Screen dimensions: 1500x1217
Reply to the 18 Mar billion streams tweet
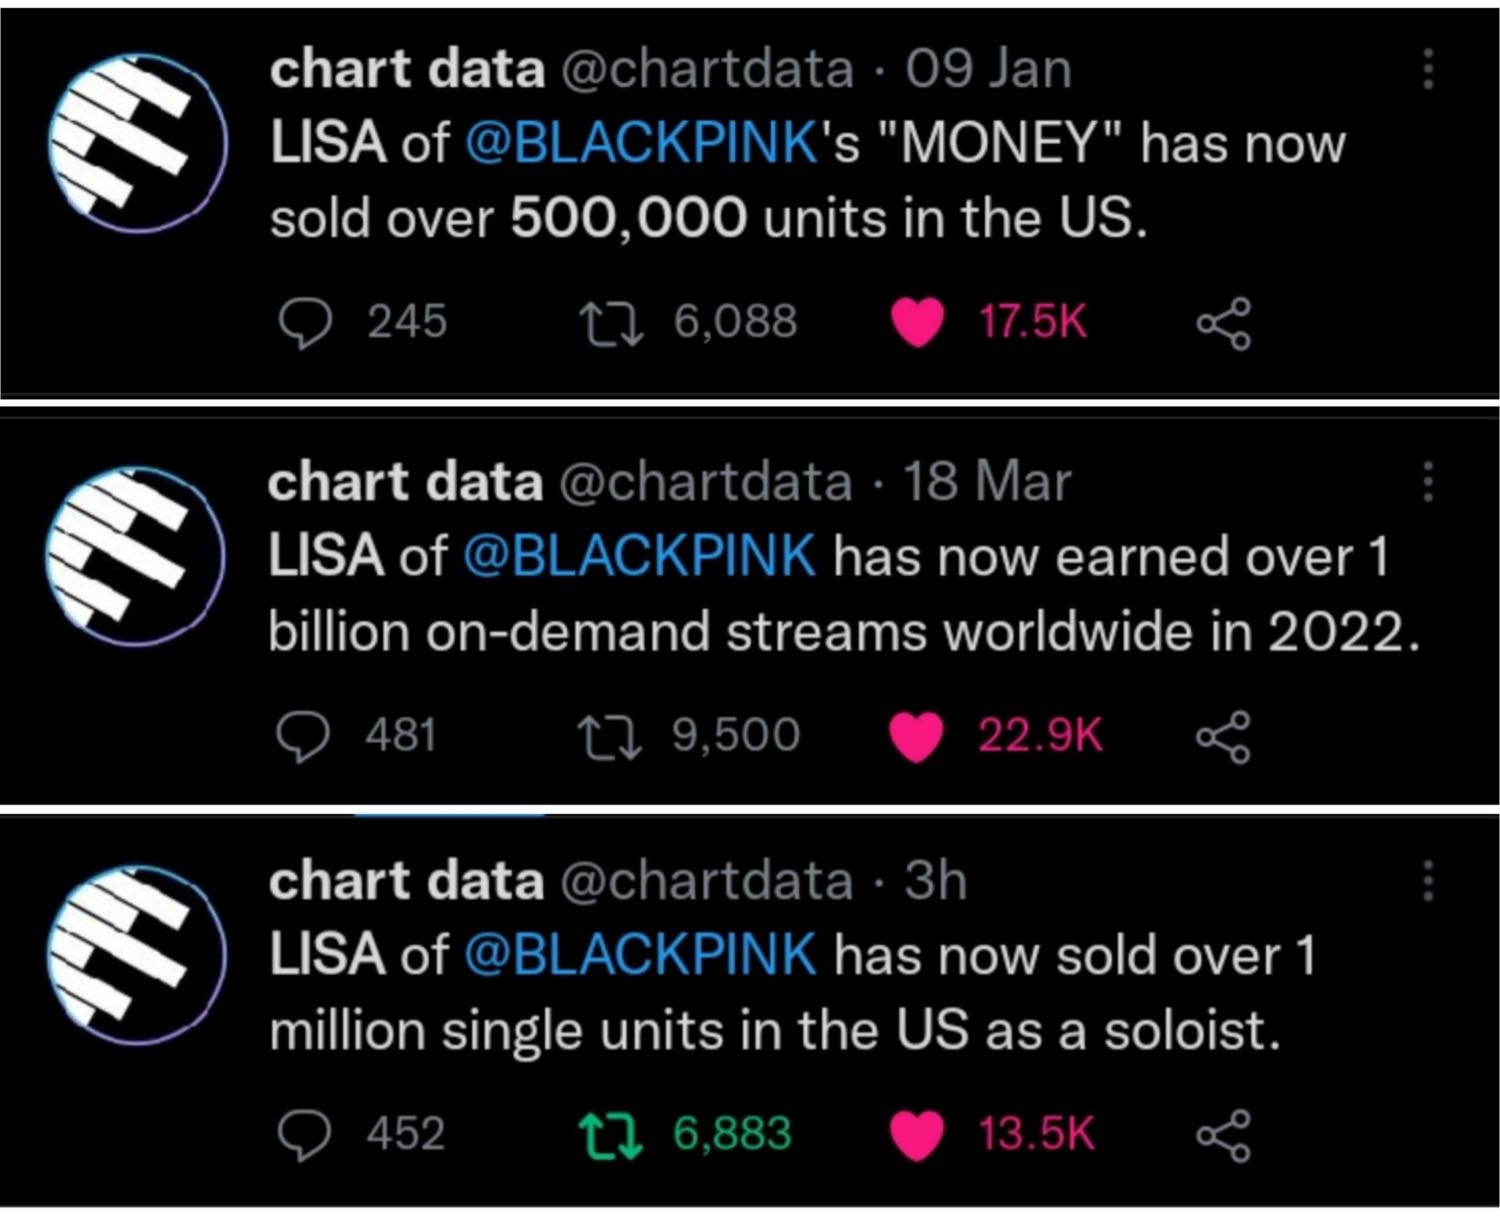pos(302,737)
